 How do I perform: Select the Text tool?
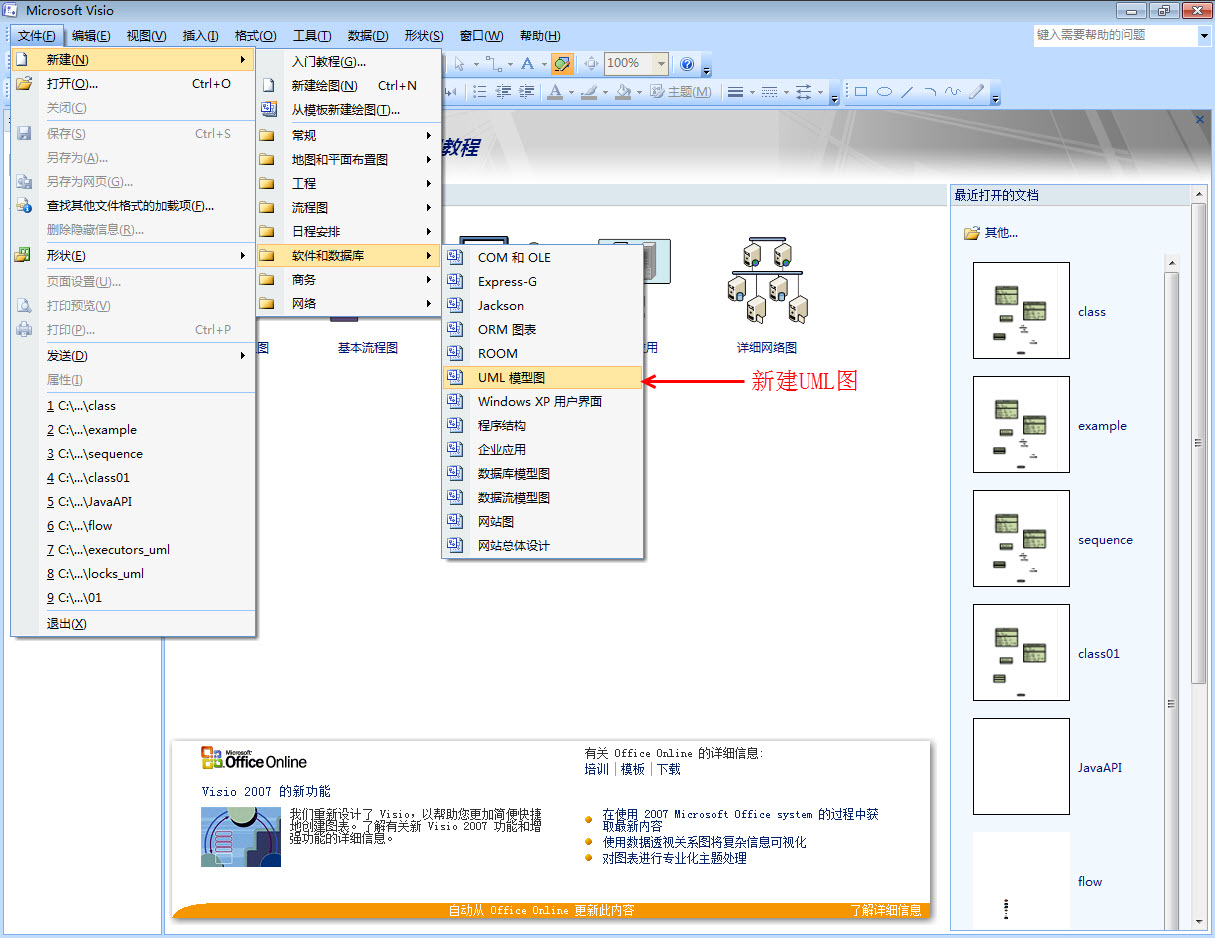pyautogui.click(x=527, y=63)
